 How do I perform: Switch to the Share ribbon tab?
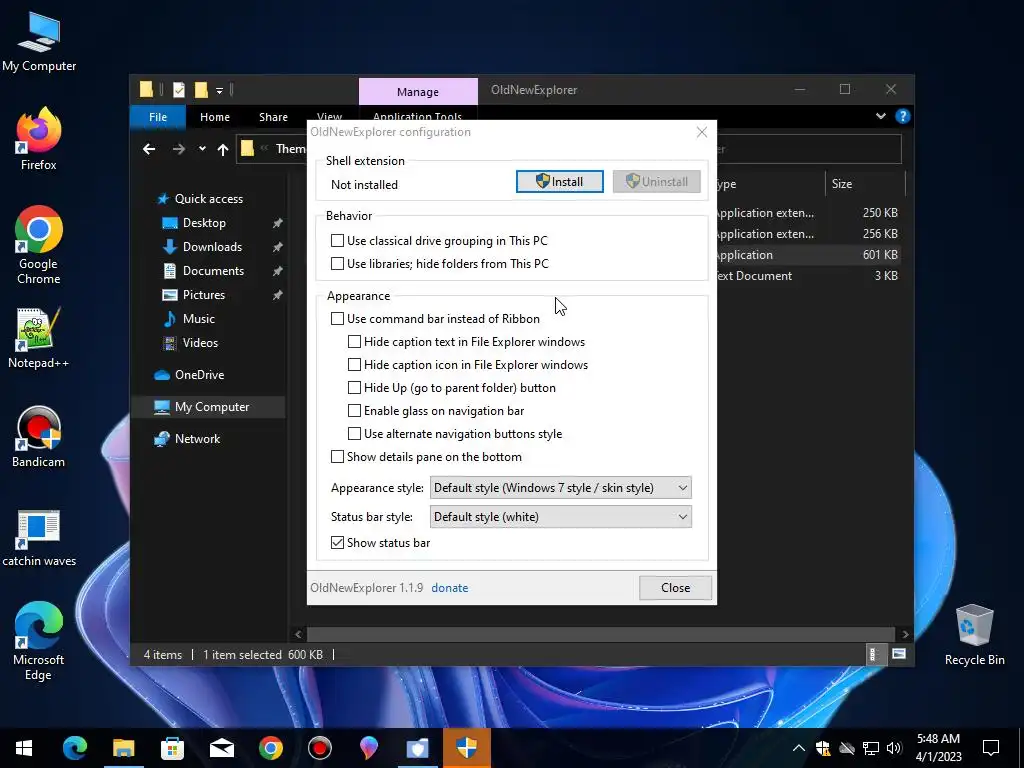pyautogui.click(x=273, y=117)
